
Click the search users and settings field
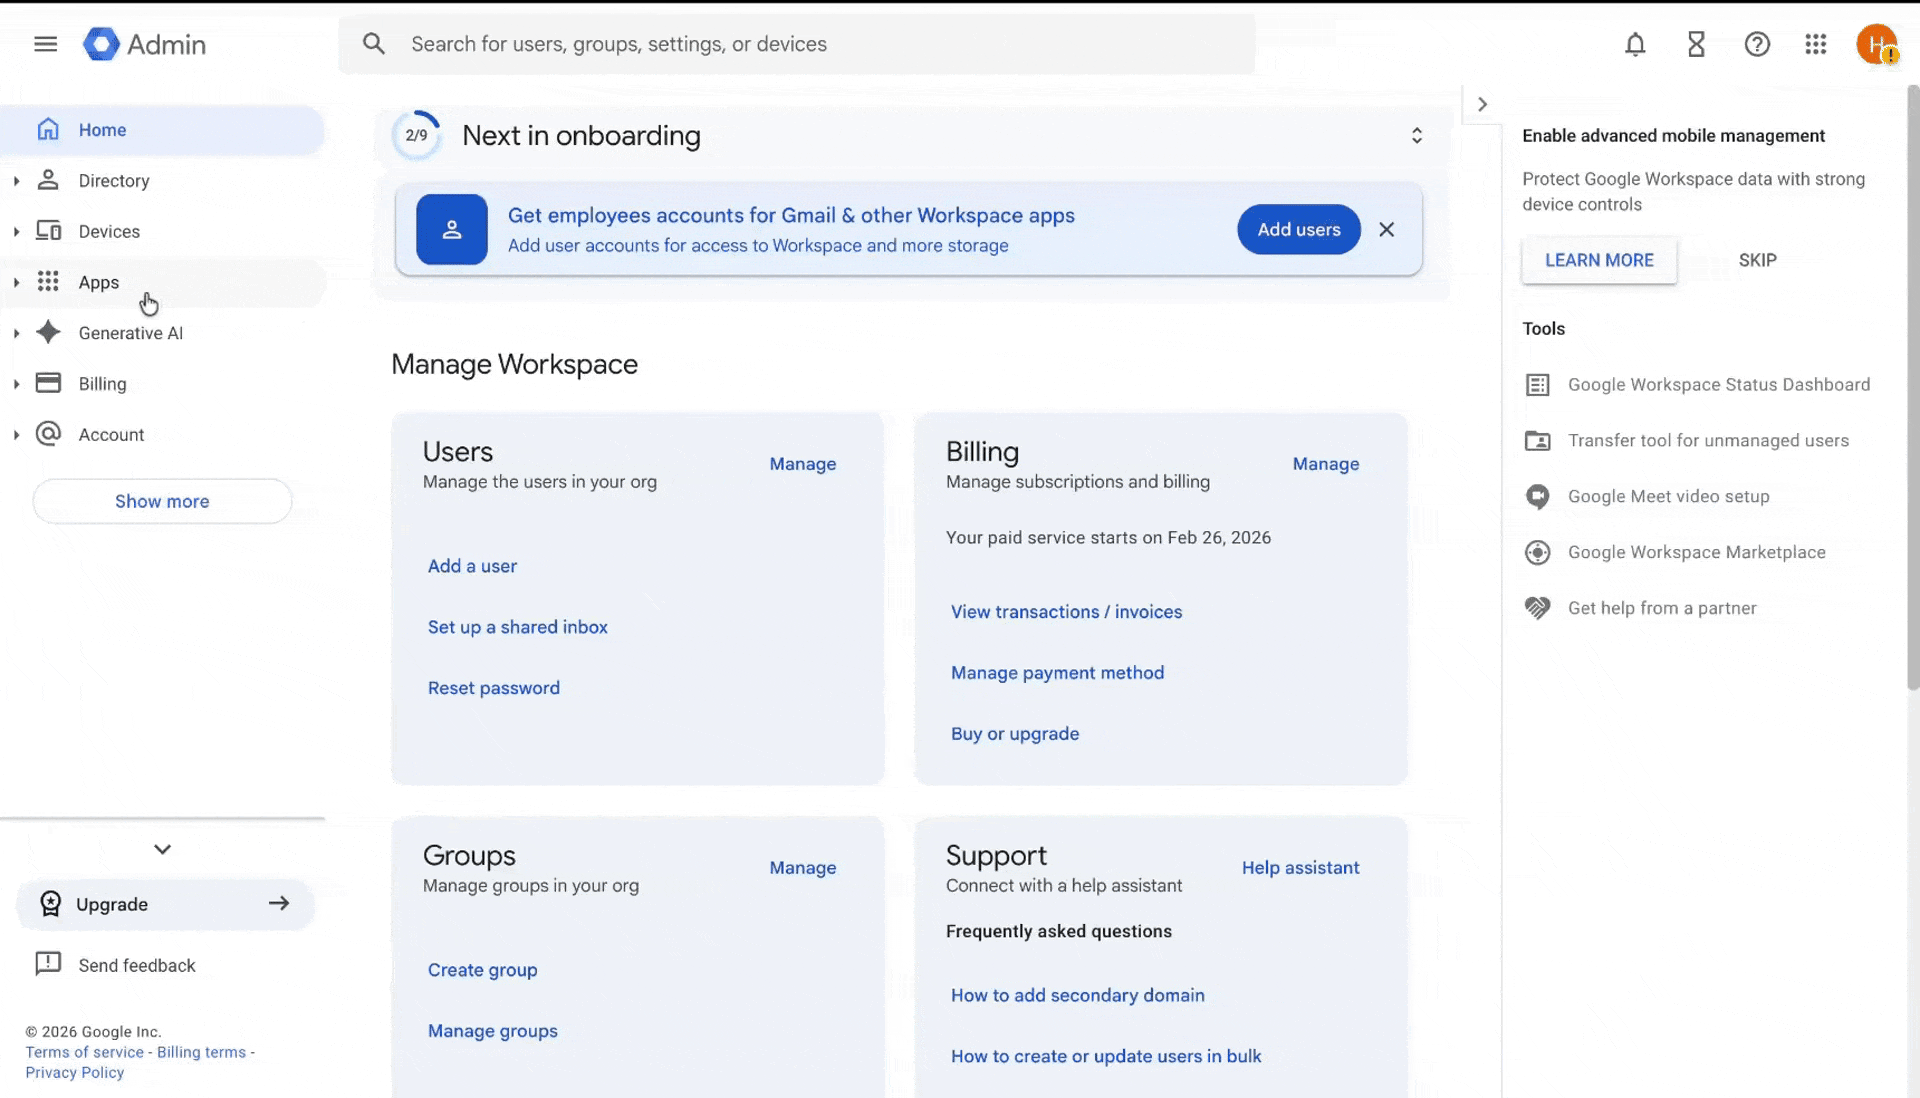(800, 44)
